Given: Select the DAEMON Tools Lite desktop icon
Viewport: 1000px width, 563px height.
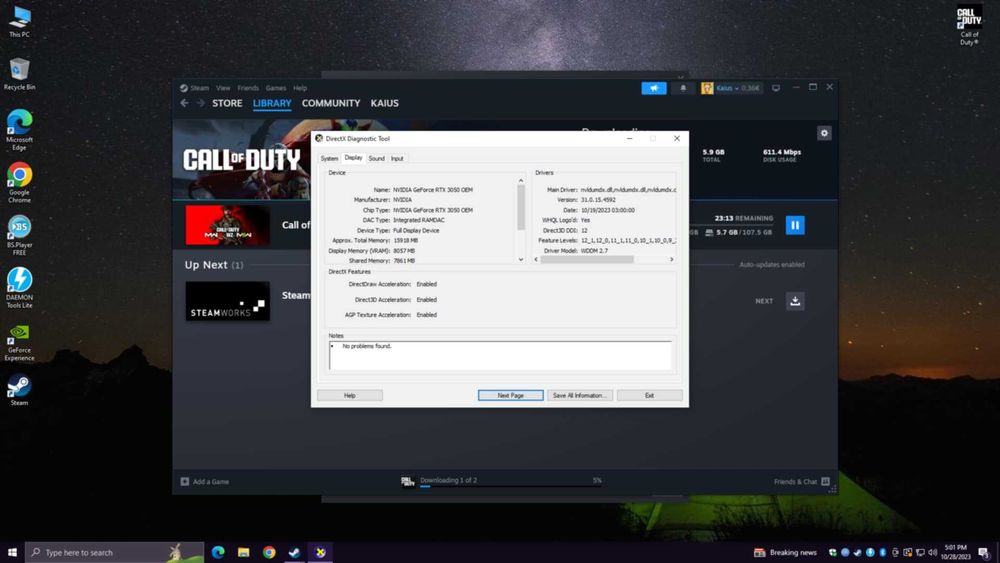Looking at the screenshot, I should click(19, 288).
